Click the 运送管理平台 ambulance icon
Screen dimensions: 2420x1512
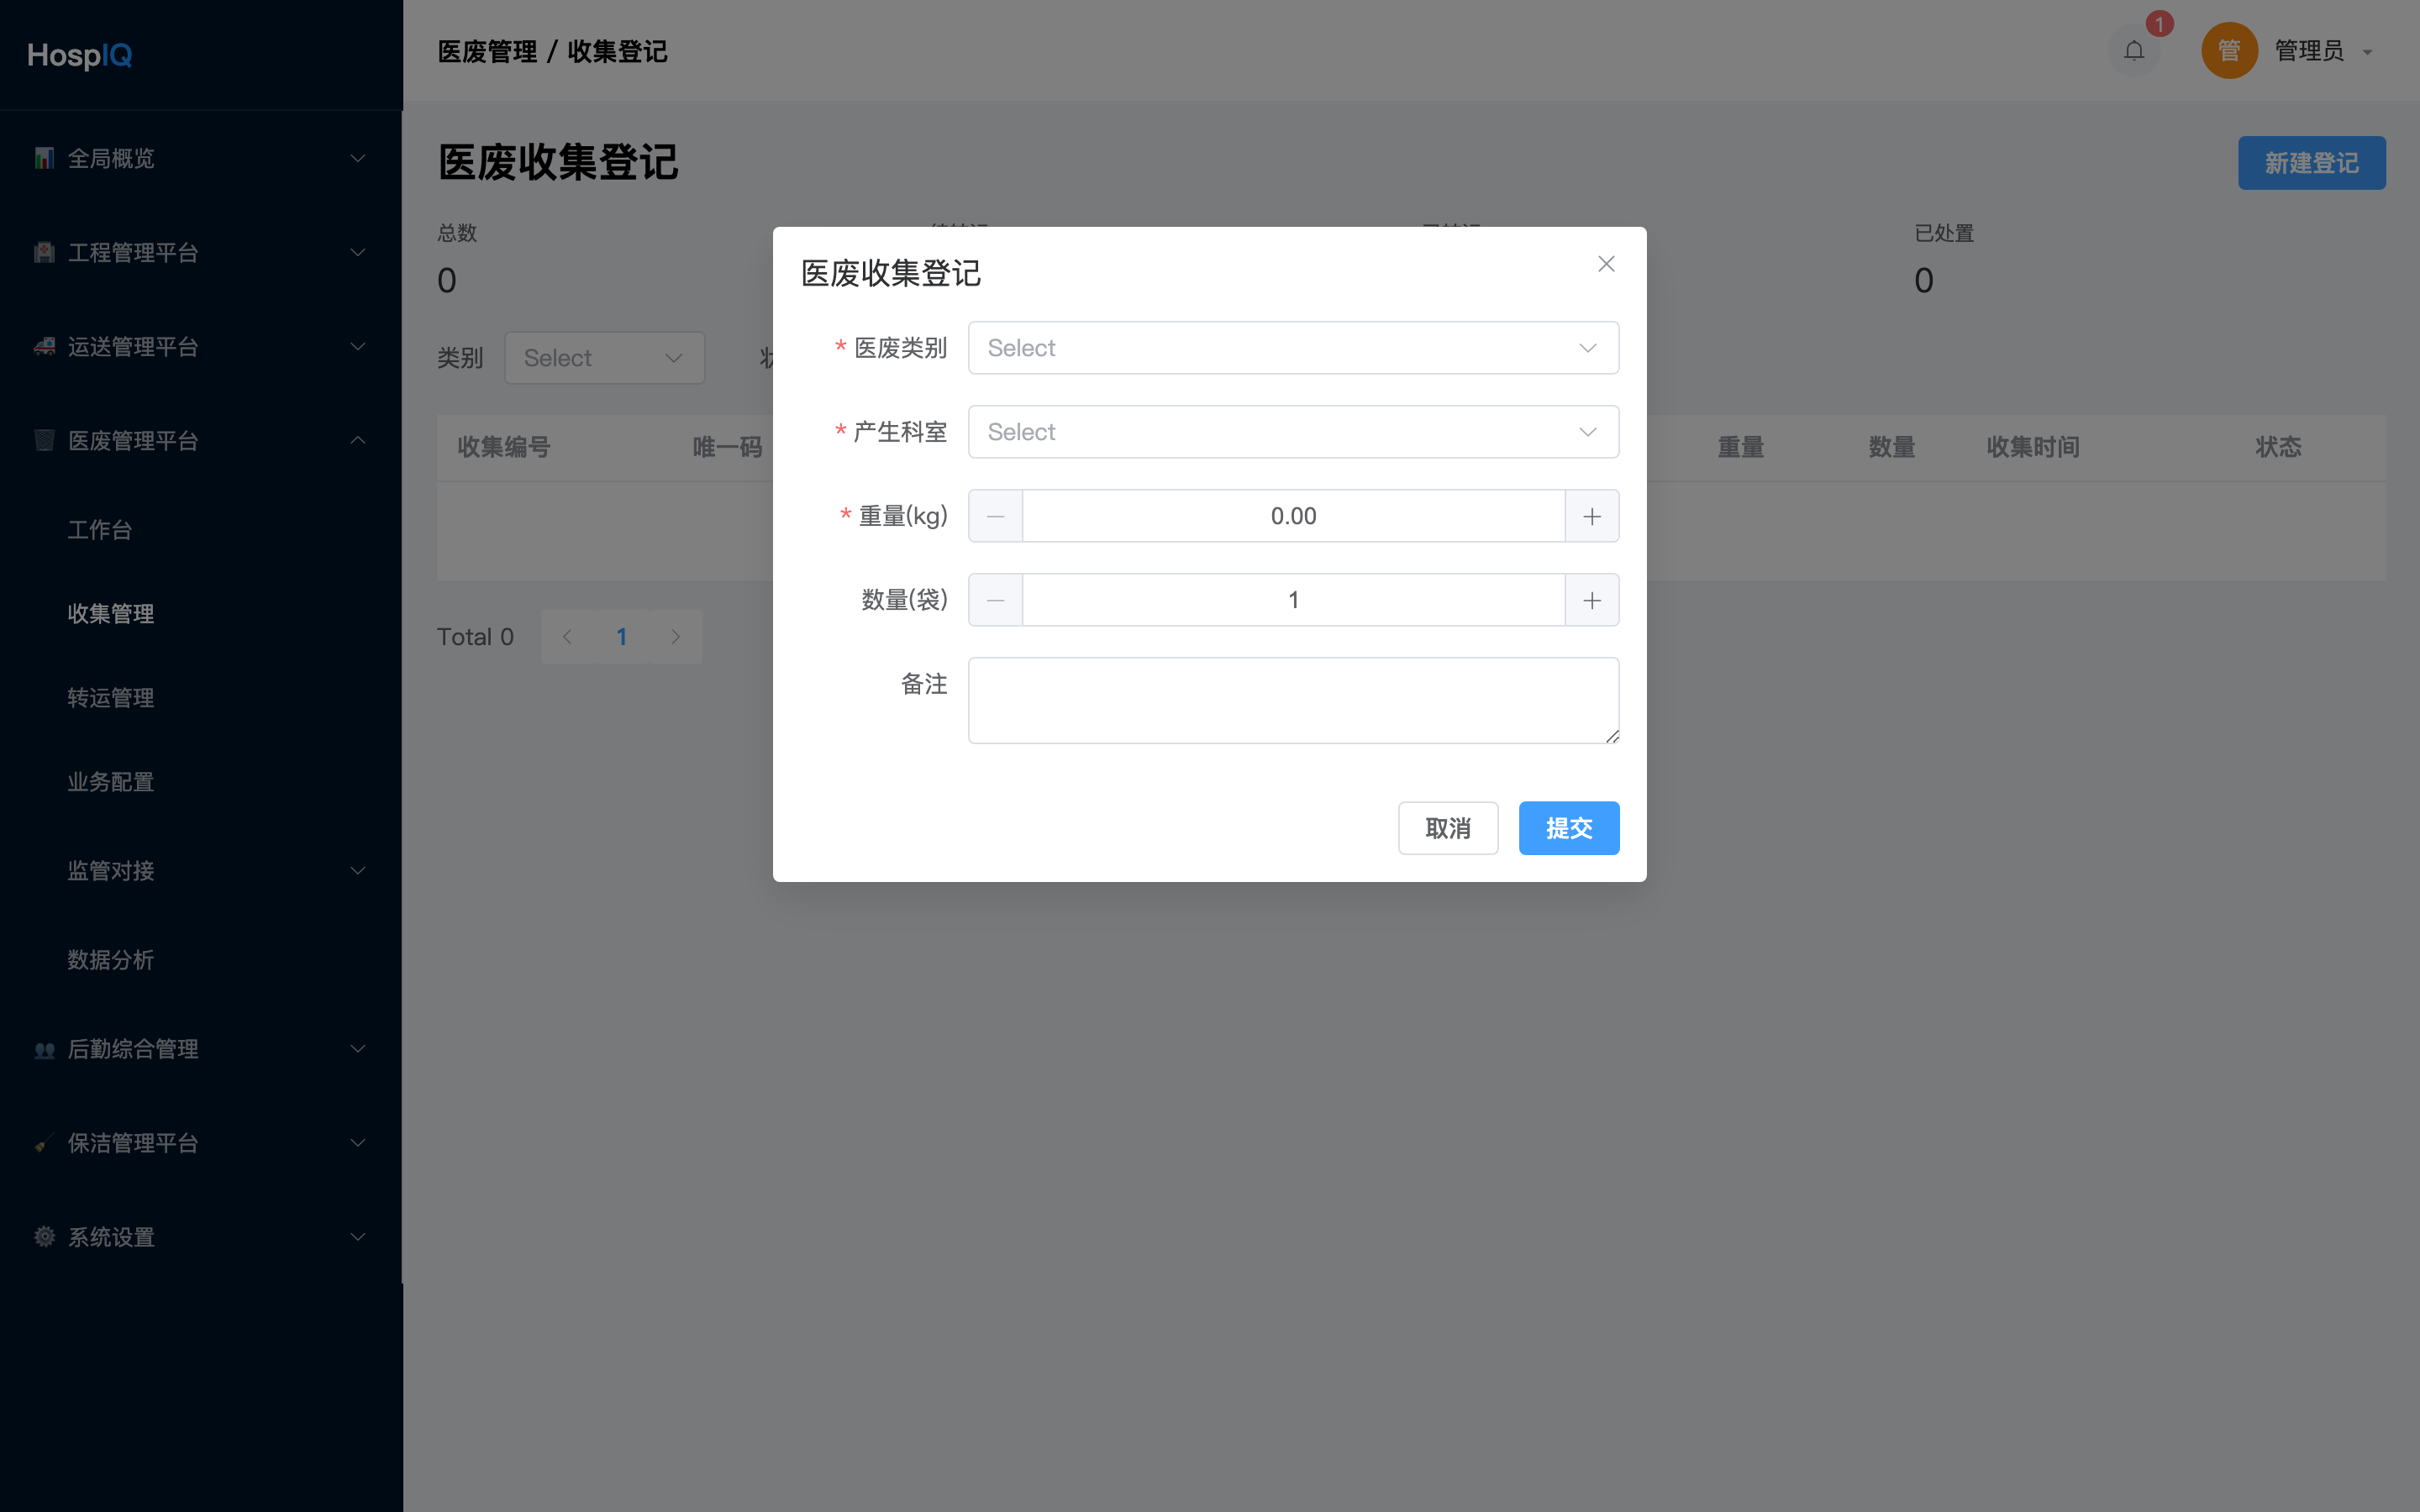tap(44, 346)
